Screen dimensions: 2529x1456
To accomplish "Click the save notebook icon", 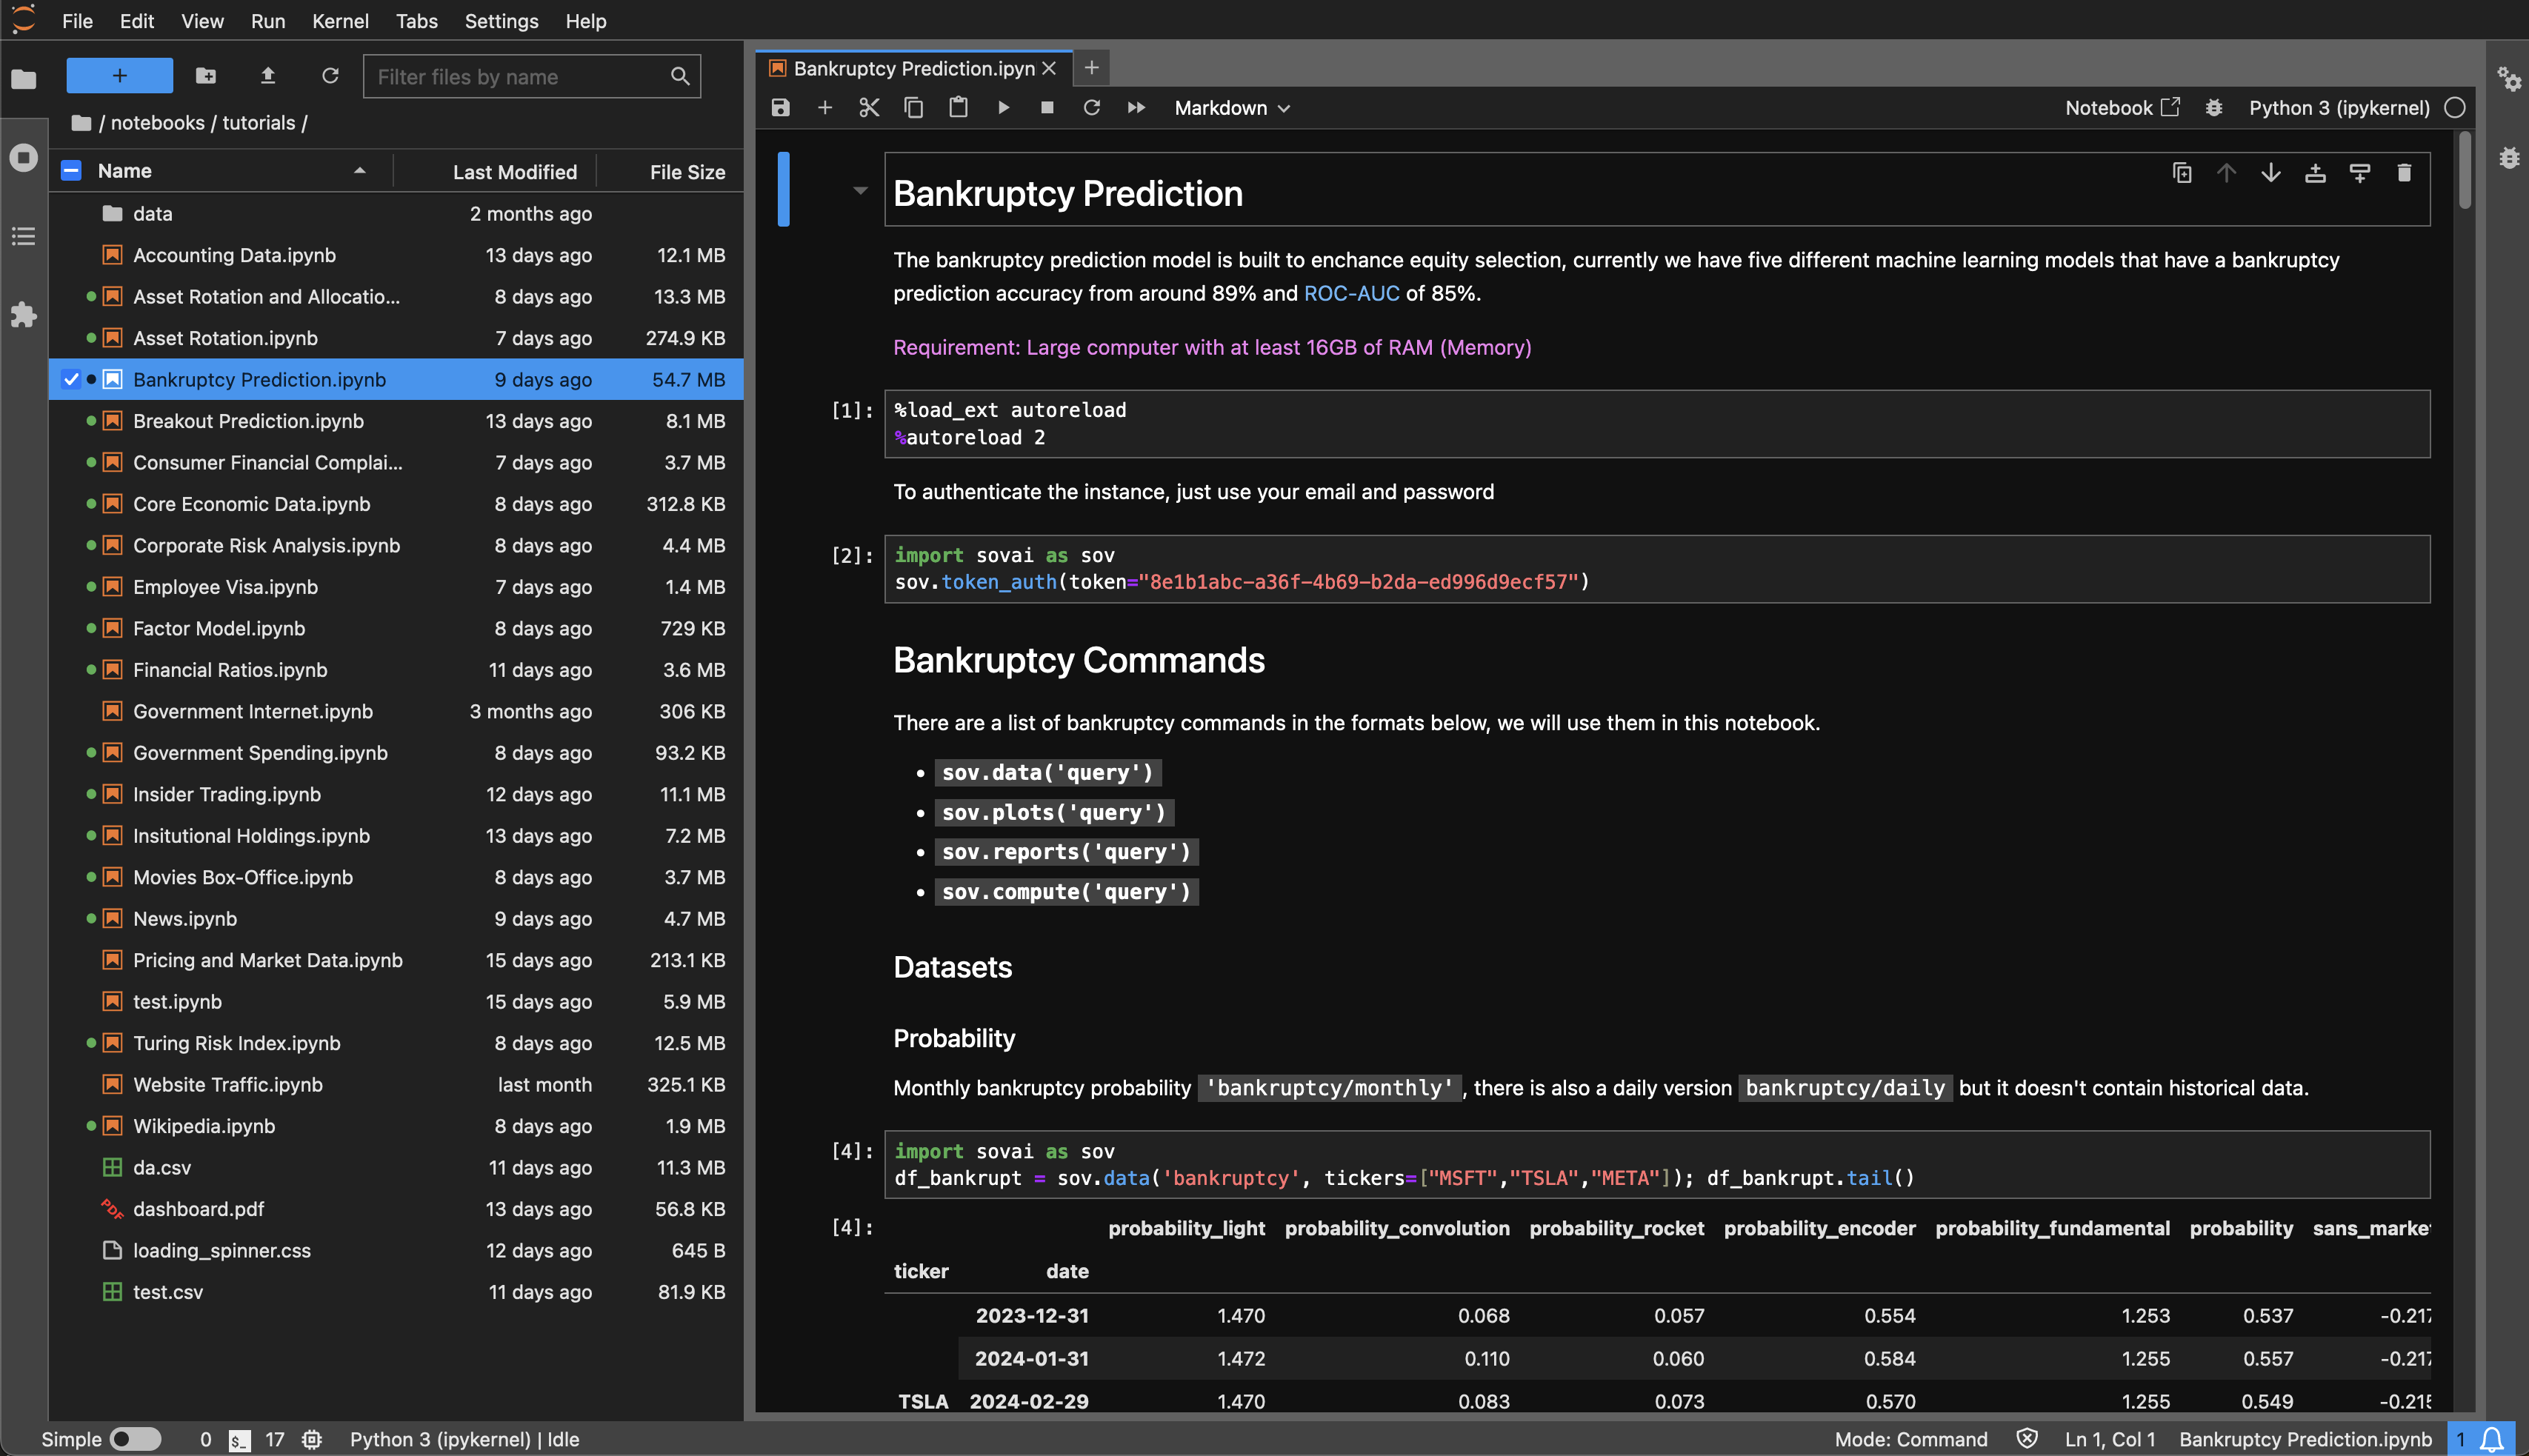I will (x=780, y=108).
